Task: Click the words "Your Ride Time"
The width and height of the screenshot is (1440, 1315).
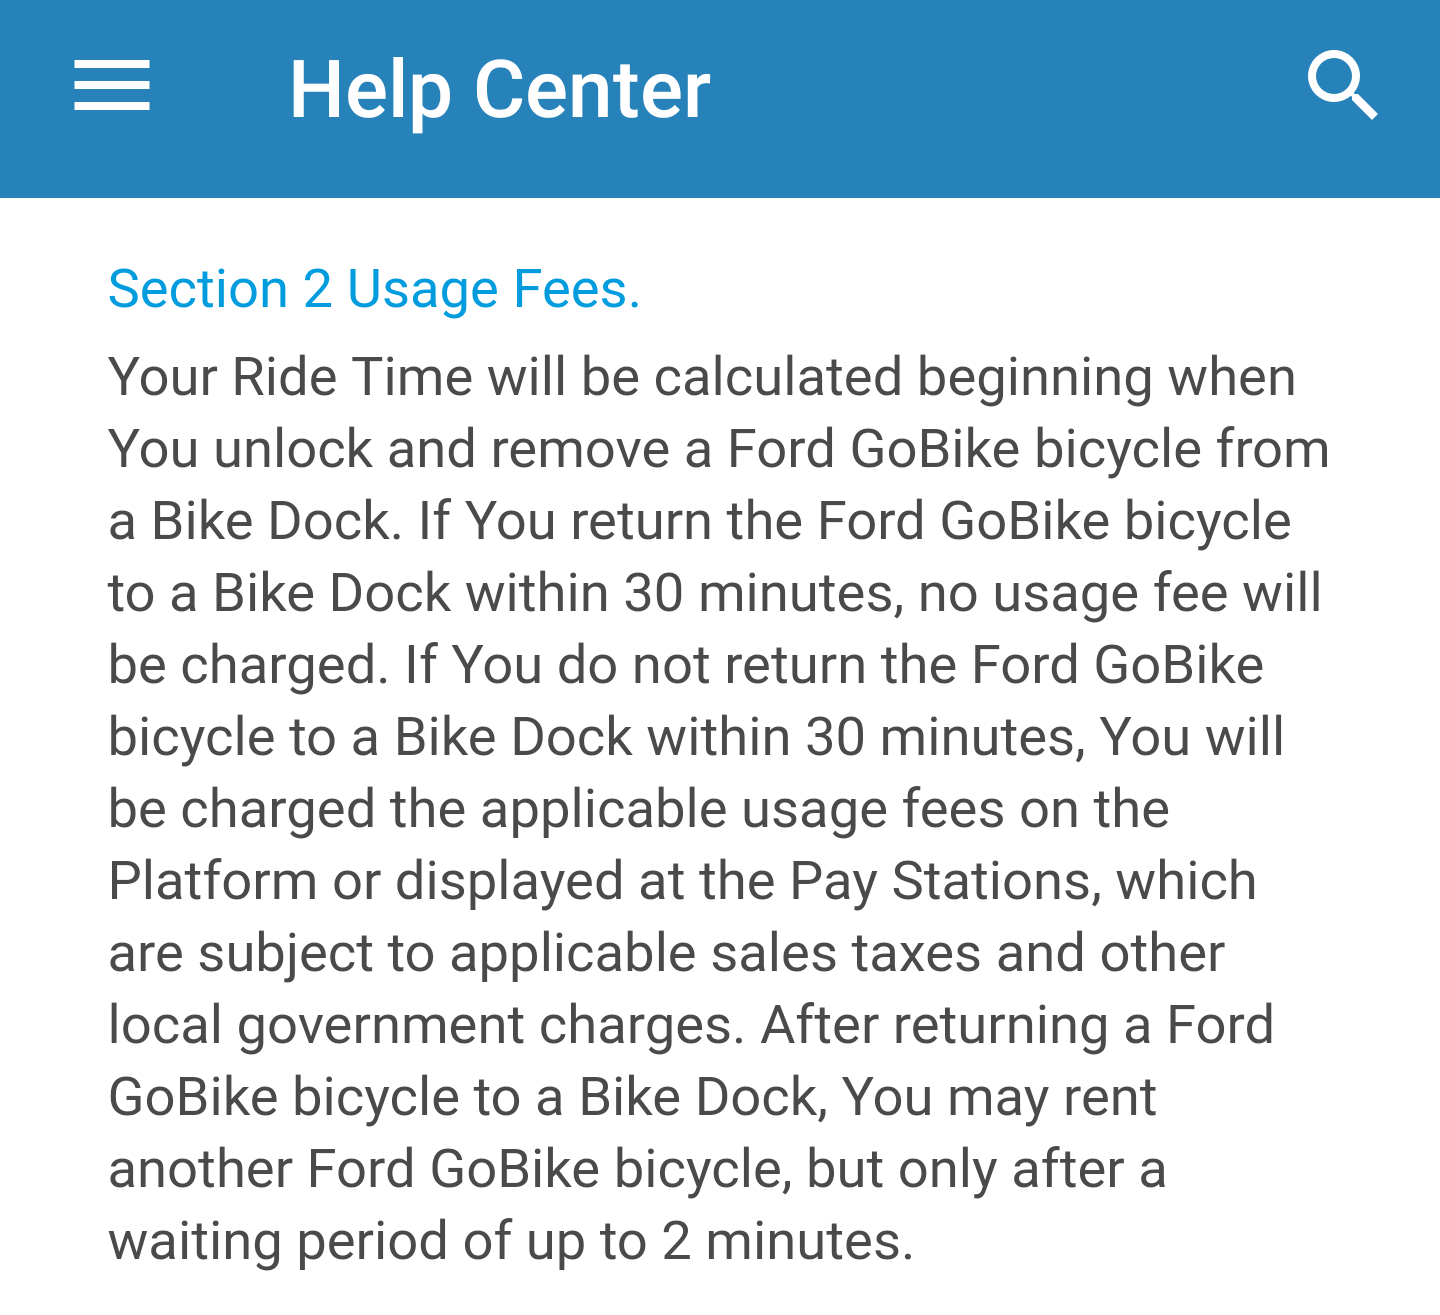Action: (x=290, y=378)
